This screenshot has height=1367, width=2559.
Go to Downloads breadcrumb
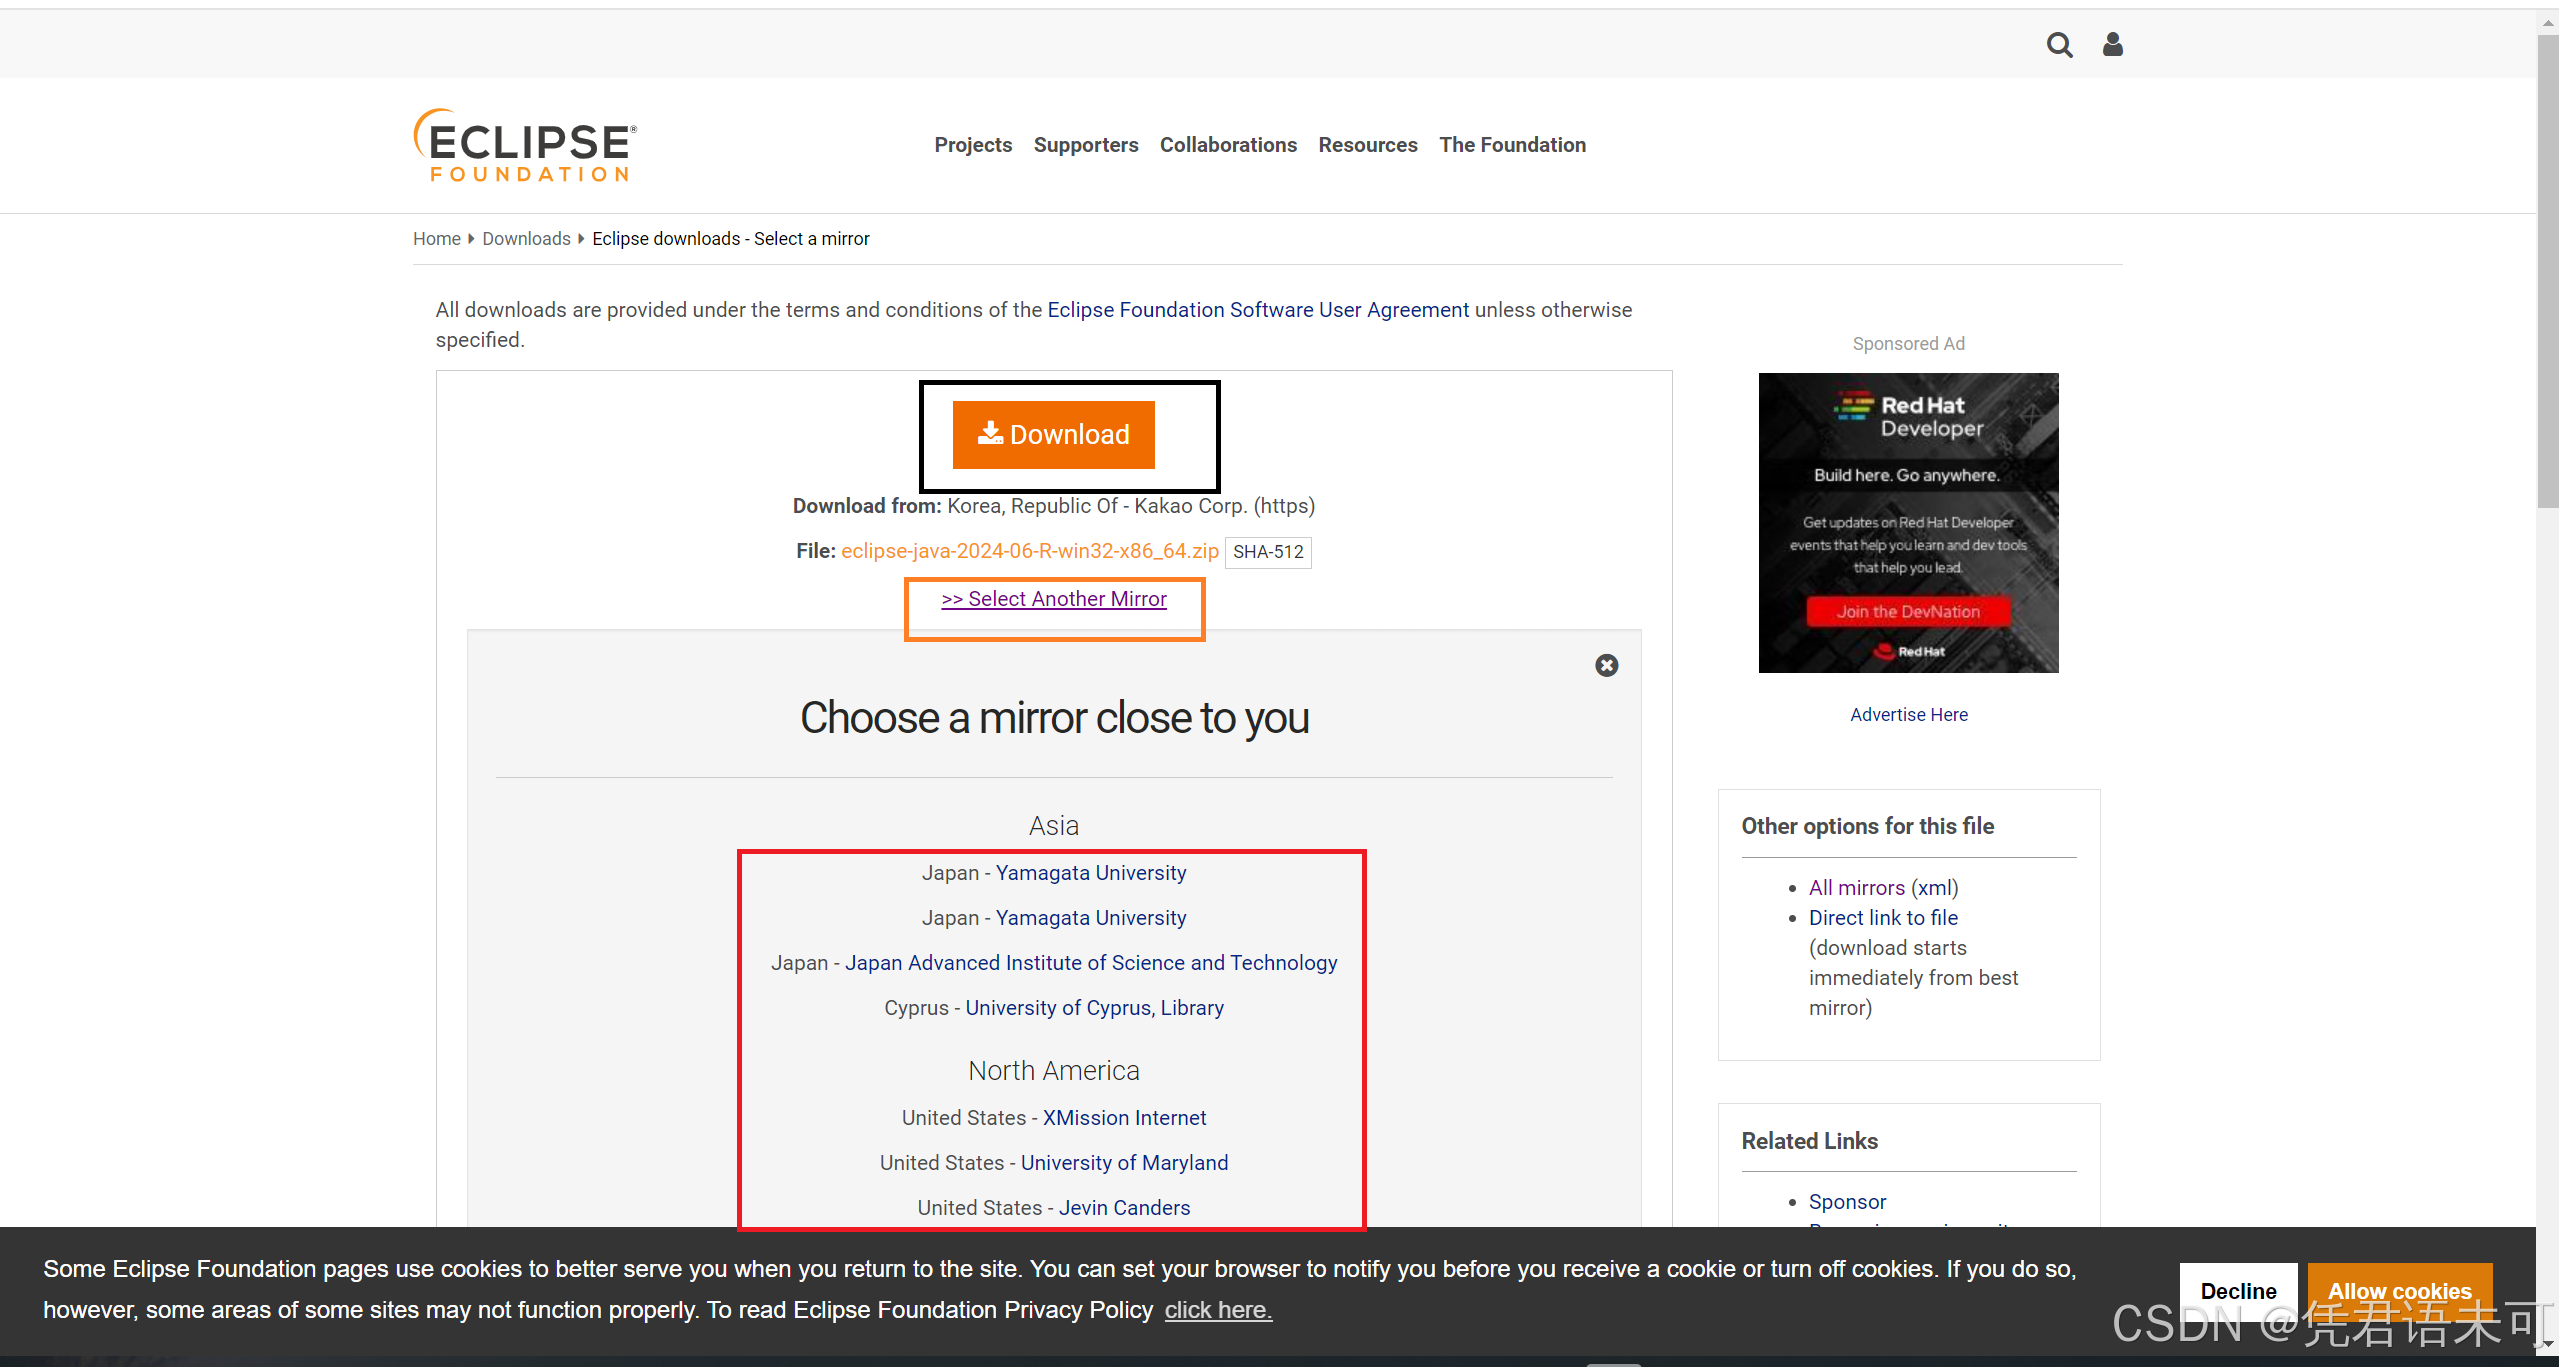(x=526, y=239)
